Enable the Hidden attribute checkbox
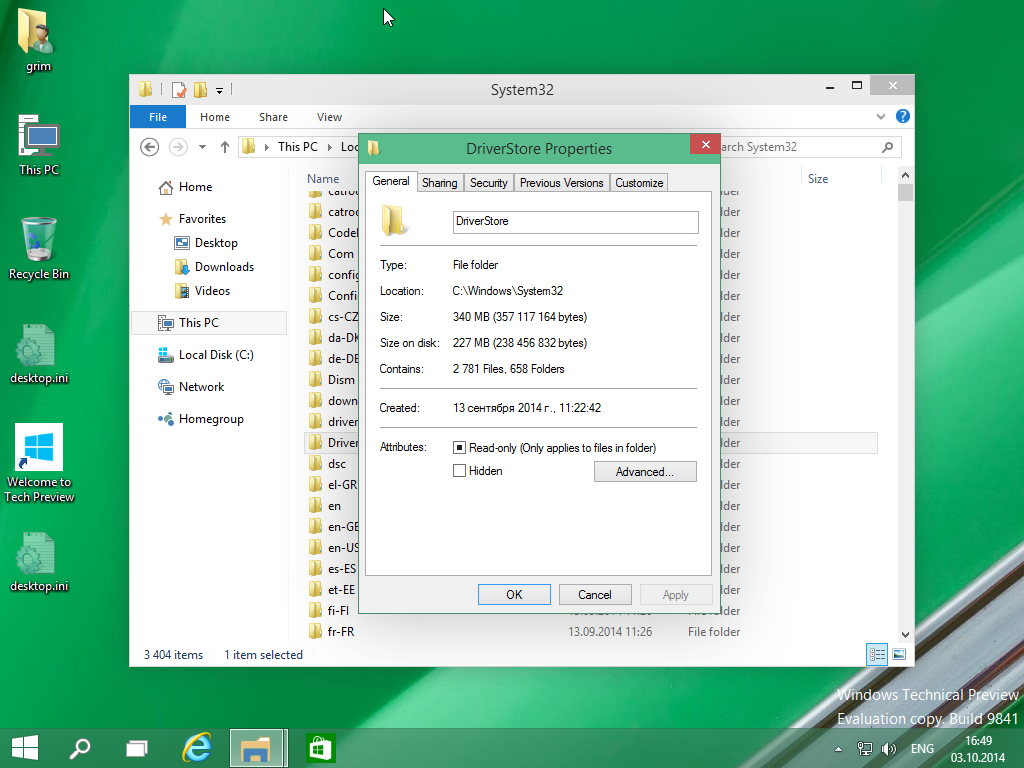1024x768 pixels. [460, 471]
